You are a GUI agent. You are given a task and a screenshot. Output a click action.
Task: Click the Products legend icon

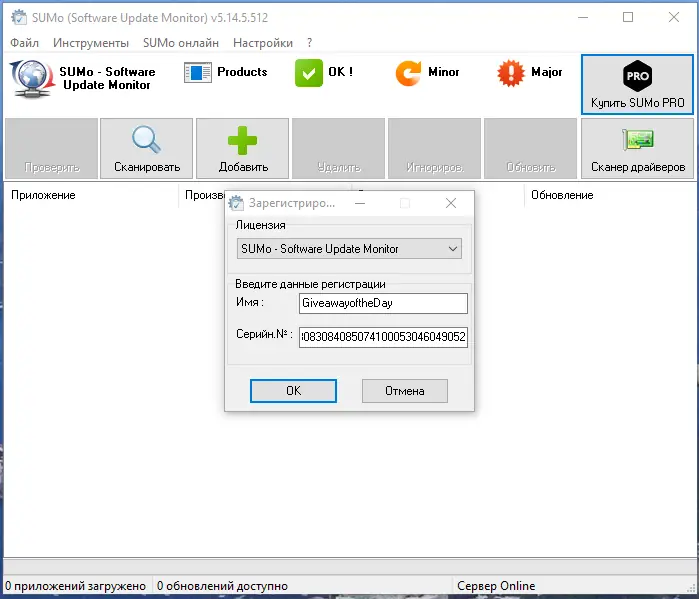click(197, 72)
